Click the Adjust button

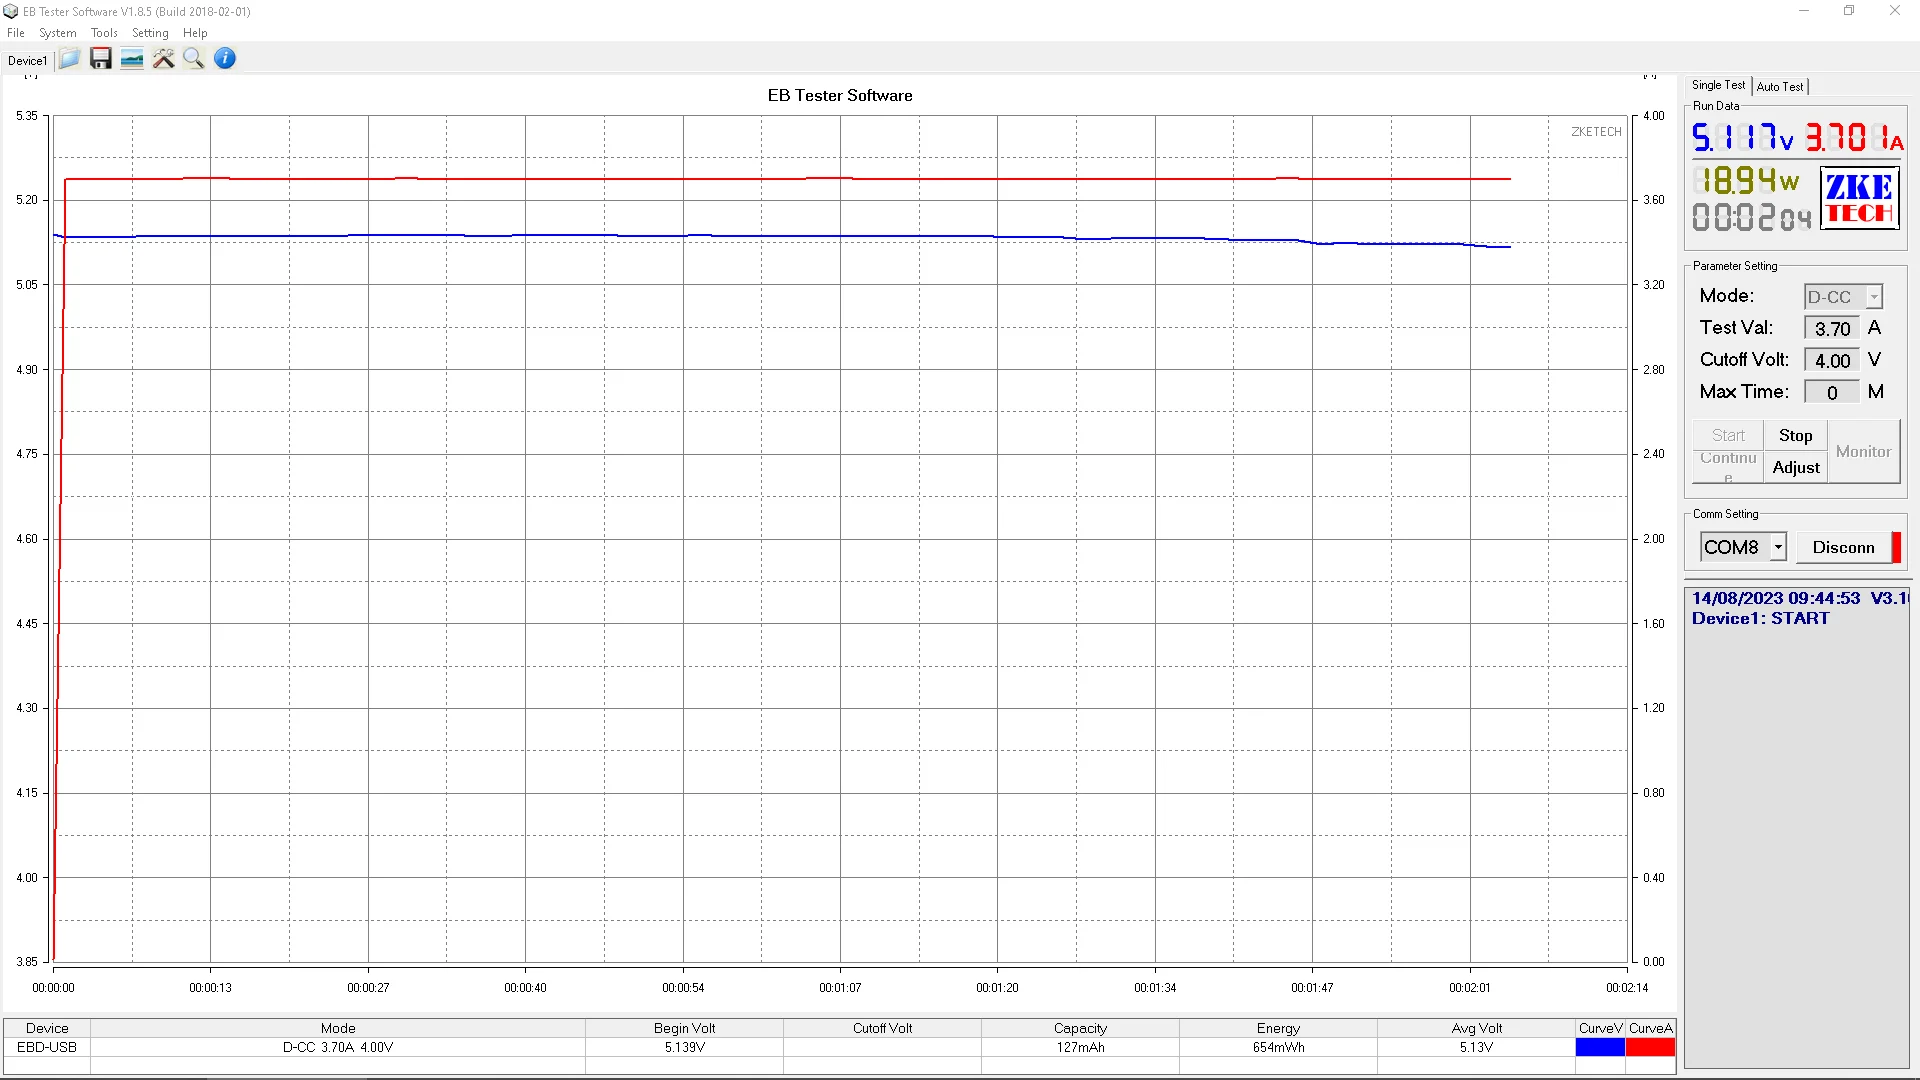point(1795,467)
